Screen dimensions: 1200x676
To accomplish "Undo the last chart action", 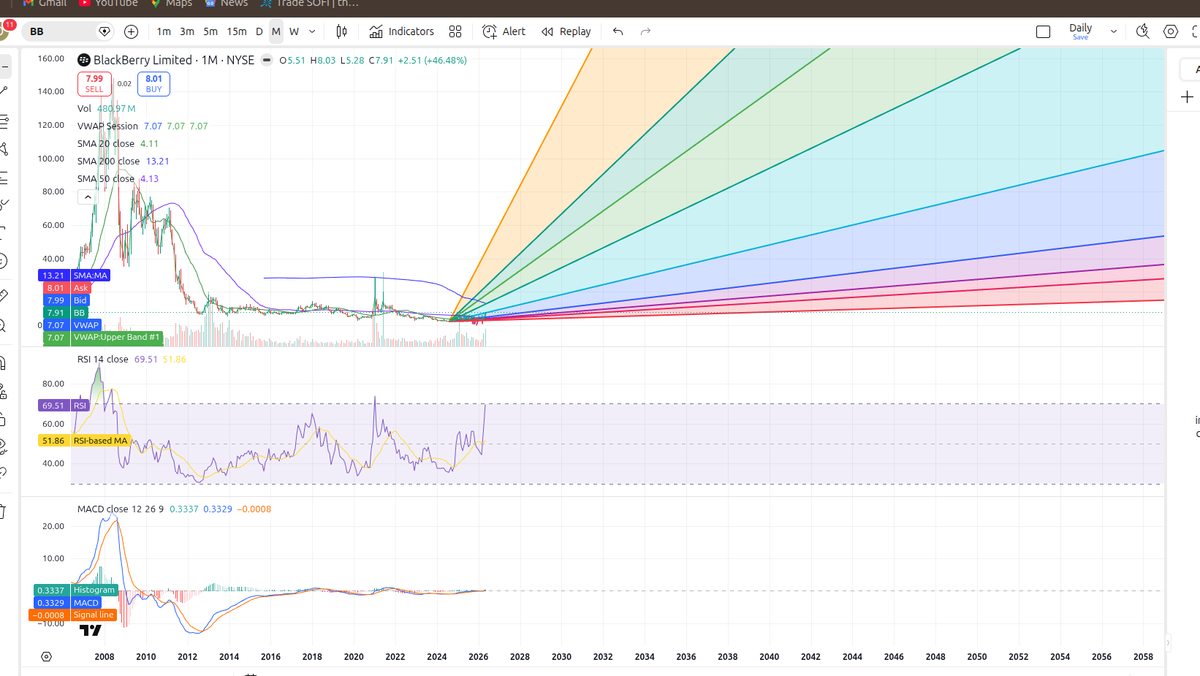I will click(x=617, y=32).
